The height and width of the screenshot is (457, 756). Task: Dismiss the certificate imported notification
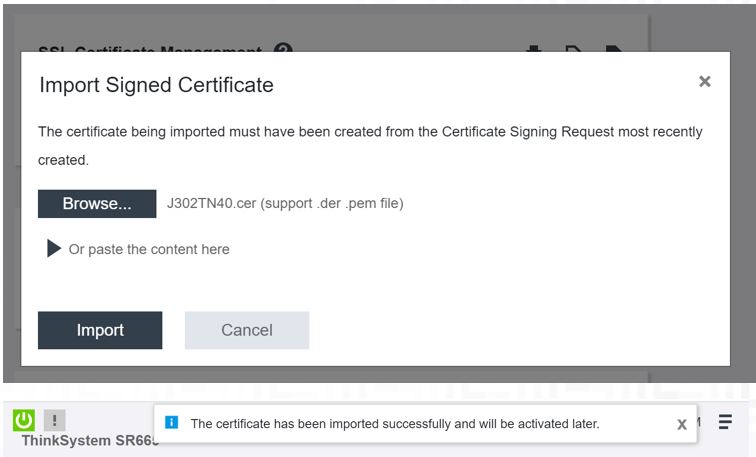coord(682,424)
